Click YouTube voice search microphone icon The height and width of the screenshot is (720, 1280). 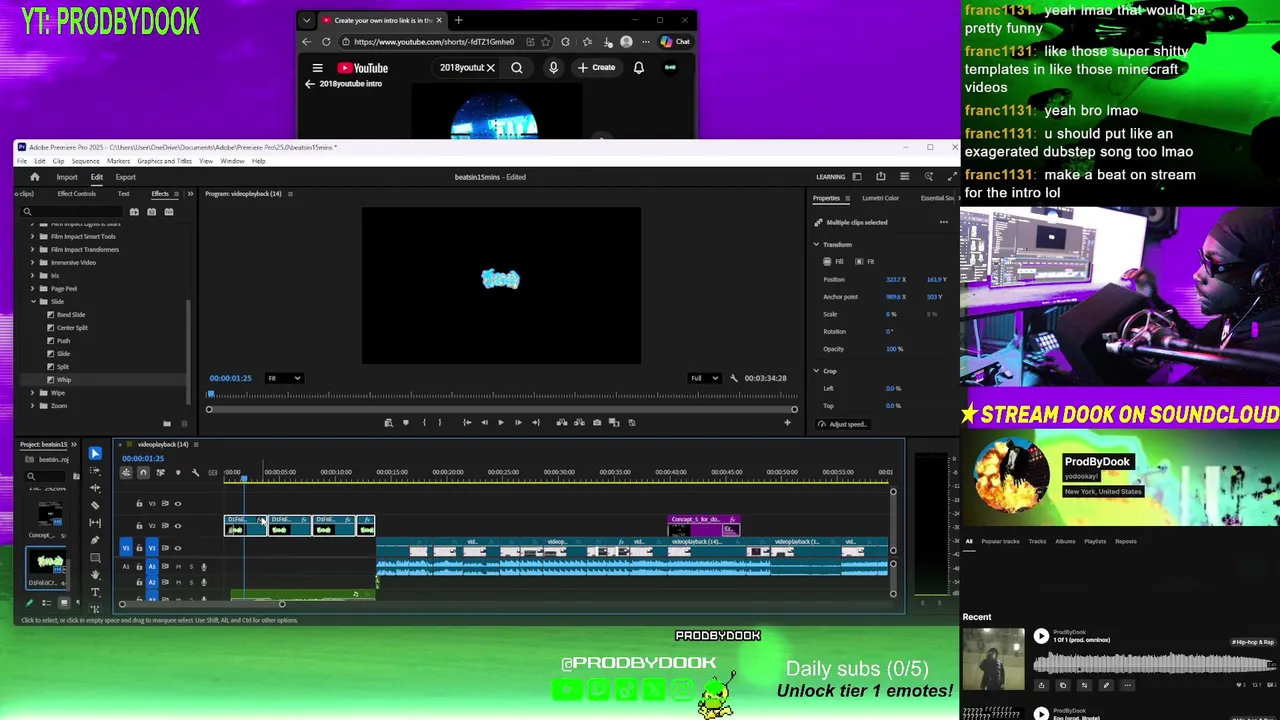[x=553, y=68]
